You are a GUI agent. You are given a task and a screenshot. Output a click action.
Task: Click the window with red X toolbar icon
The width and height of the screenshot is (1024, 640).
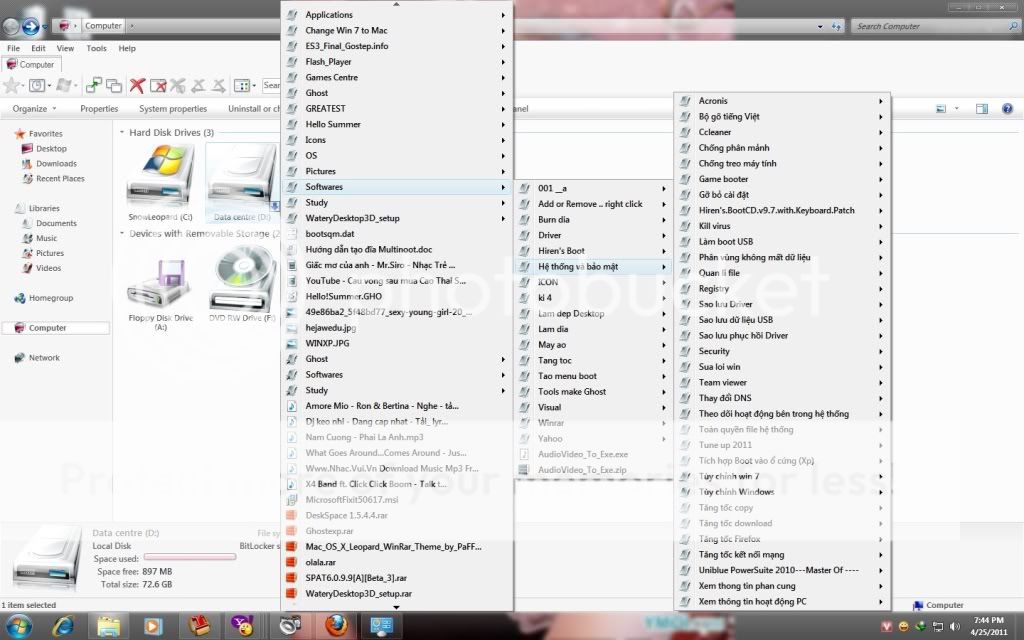coord(158,86)
